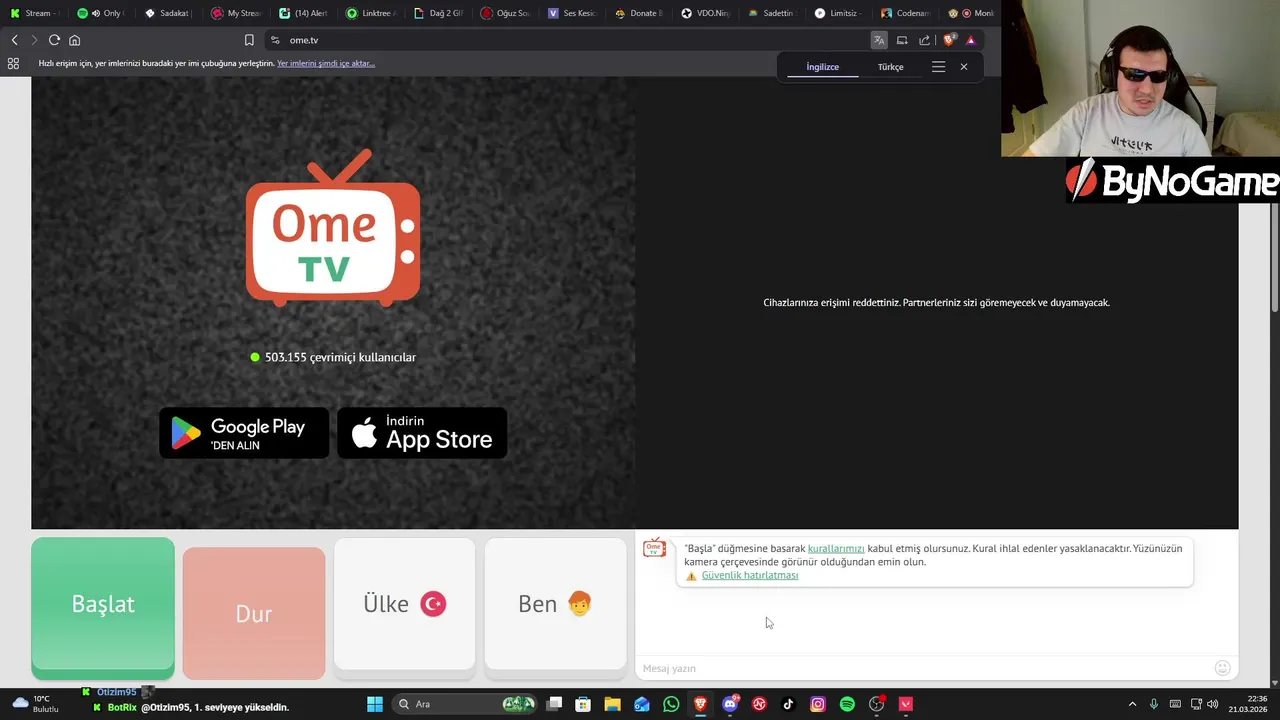This screenshot has height=720, width=1280.
Task: Go back using the browser back arrow
Action: (x=14, y=40)
